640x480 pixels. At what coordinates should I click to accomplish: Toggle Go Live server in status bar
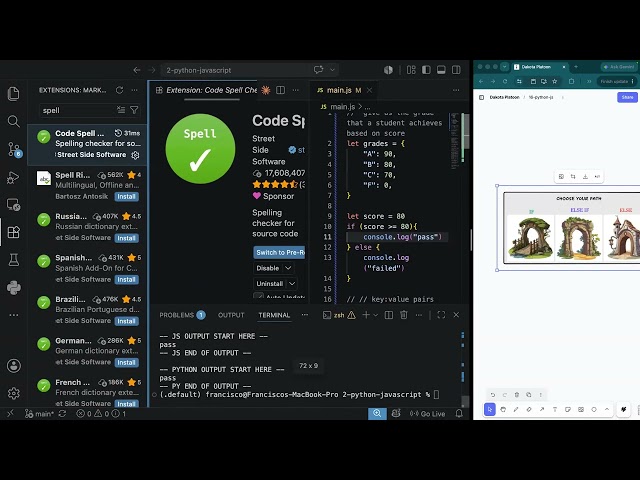(x=427, y=413)
